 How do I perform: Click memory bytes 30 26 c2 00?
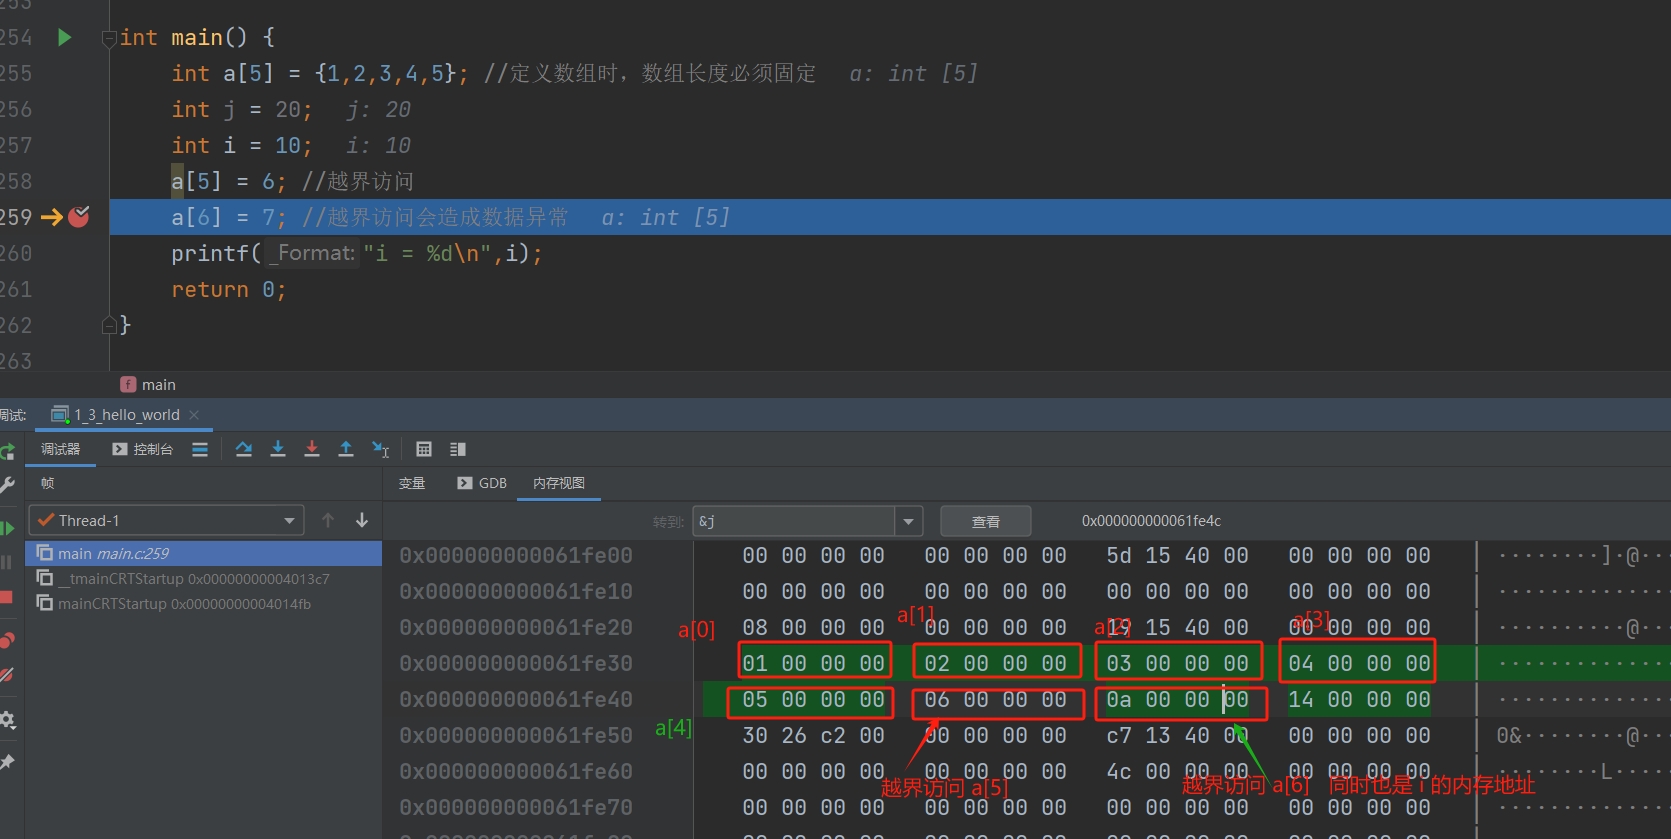click(x=813, y=735)
